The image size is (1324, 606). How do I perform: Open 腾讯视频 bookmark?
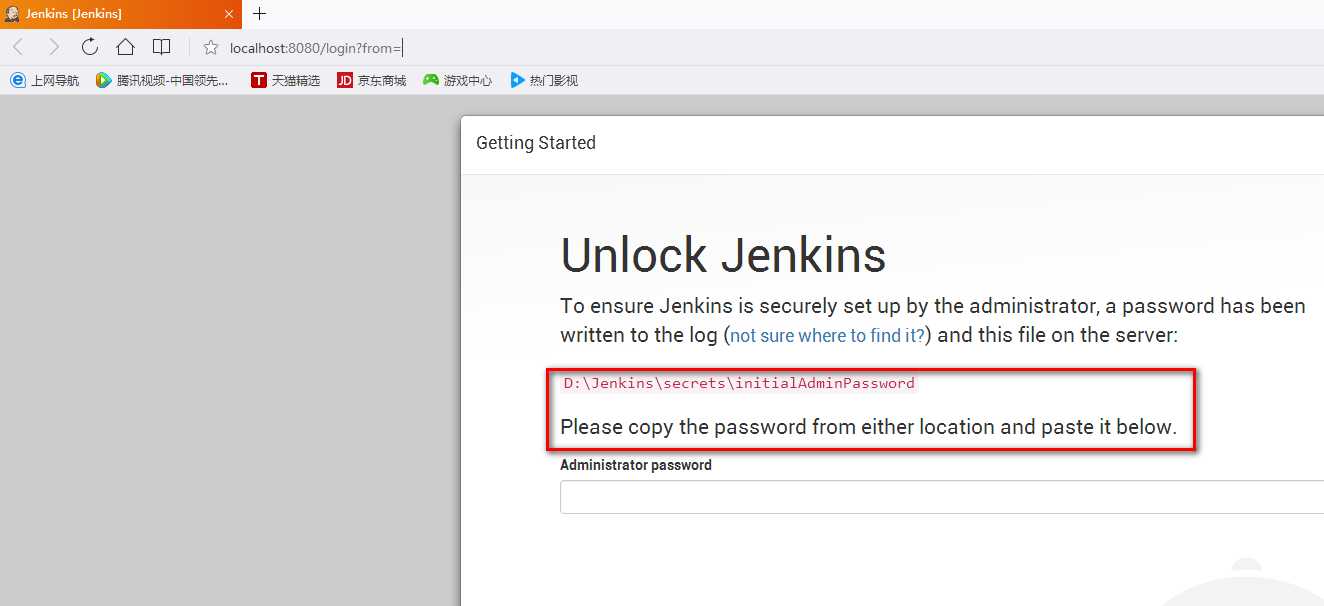coord(162,80)
